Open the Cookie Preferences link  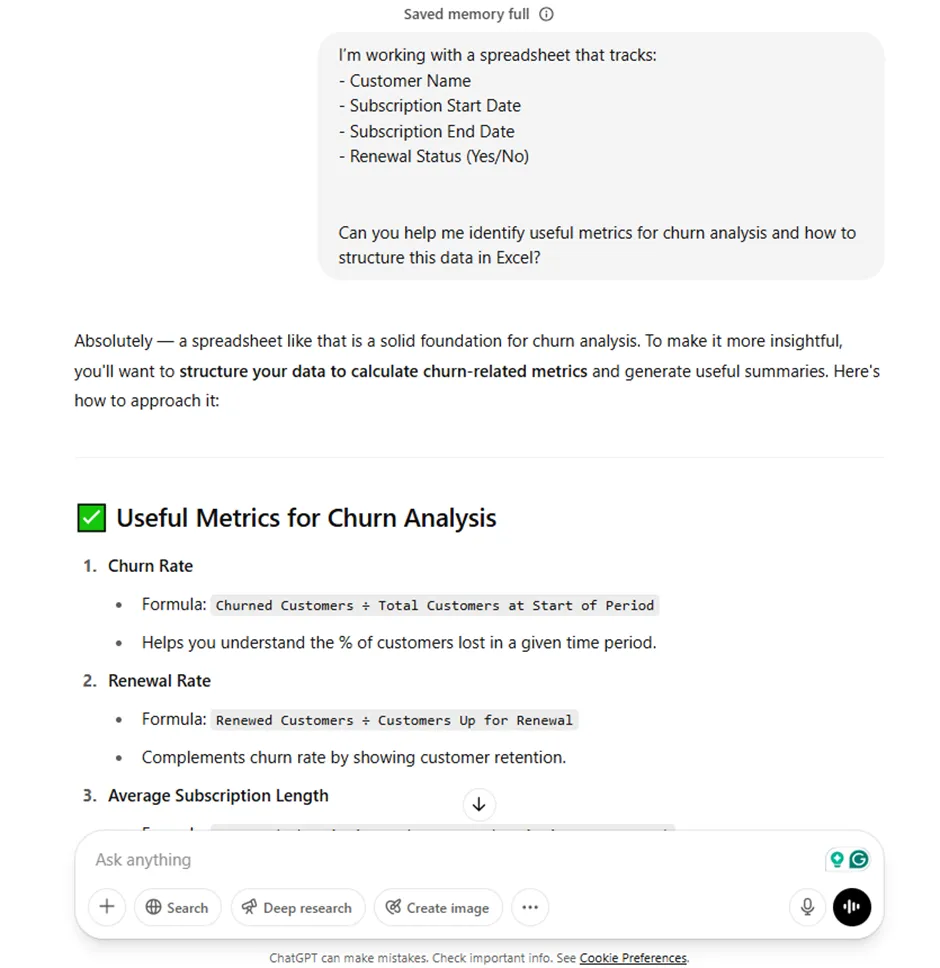(x=633, y=958)
